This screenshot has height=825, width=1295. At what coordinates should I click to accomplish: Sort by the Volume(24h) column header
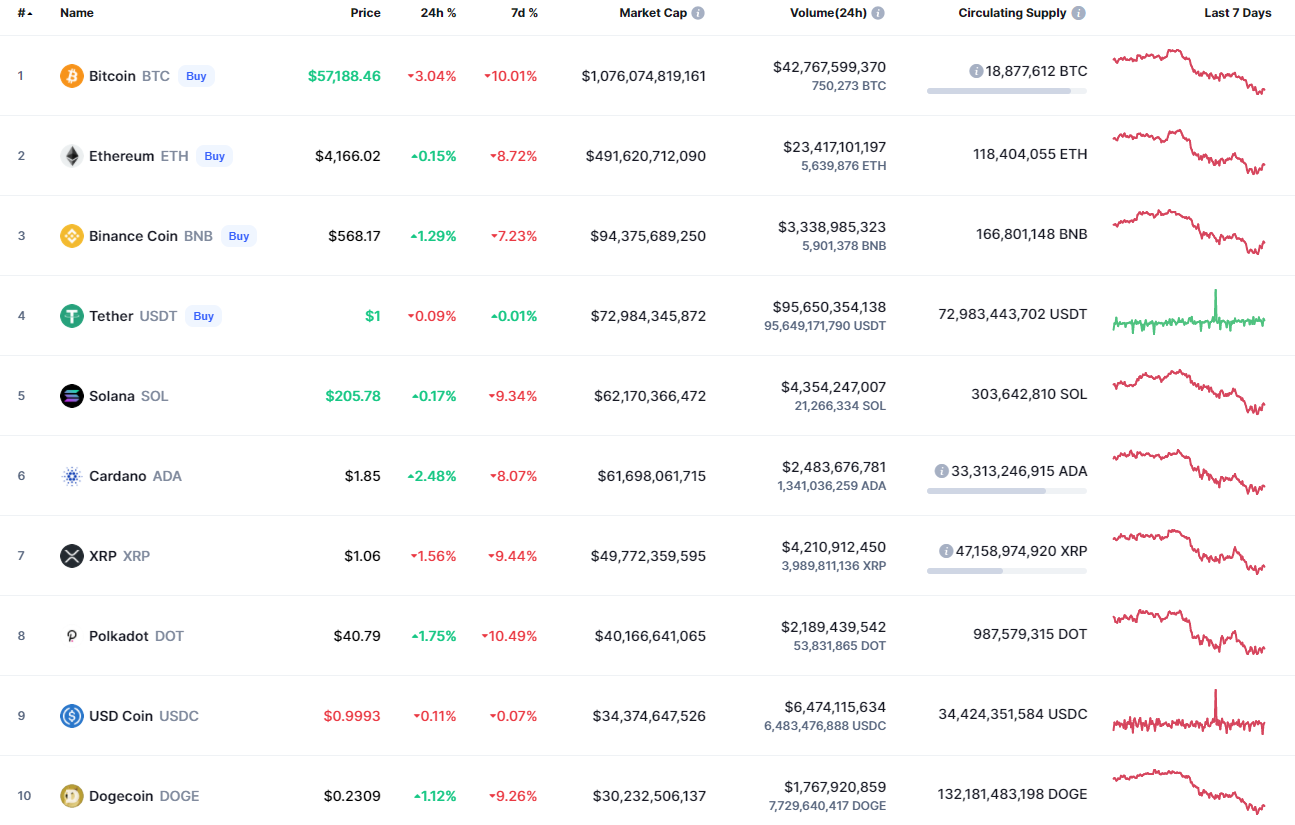[x=828, y=13]
